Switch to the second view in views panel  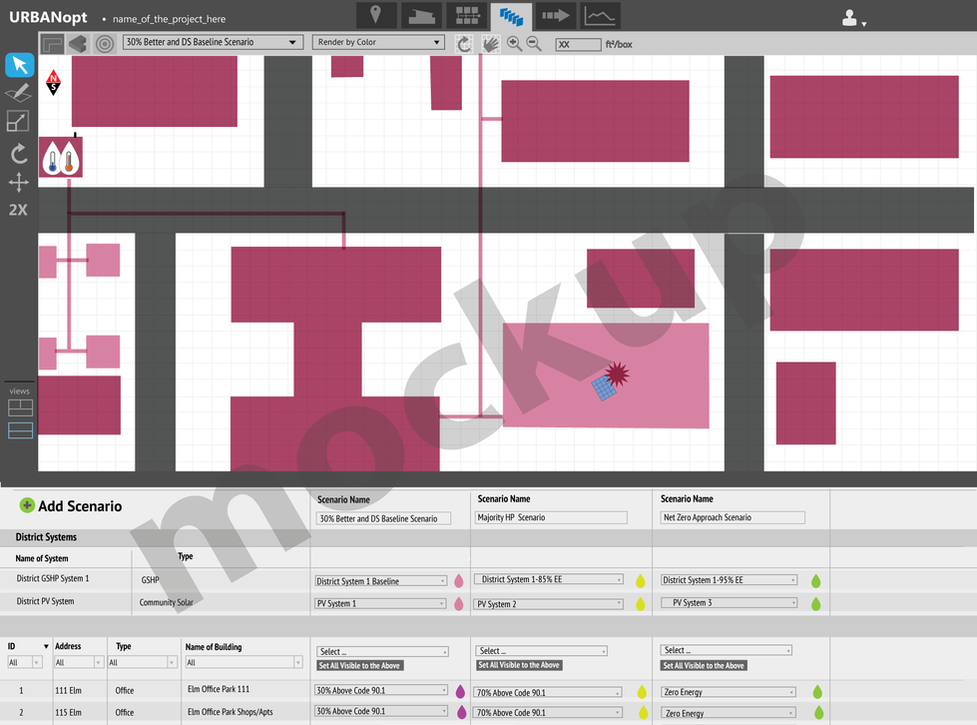pyautogui.click(x=20, y=429)
